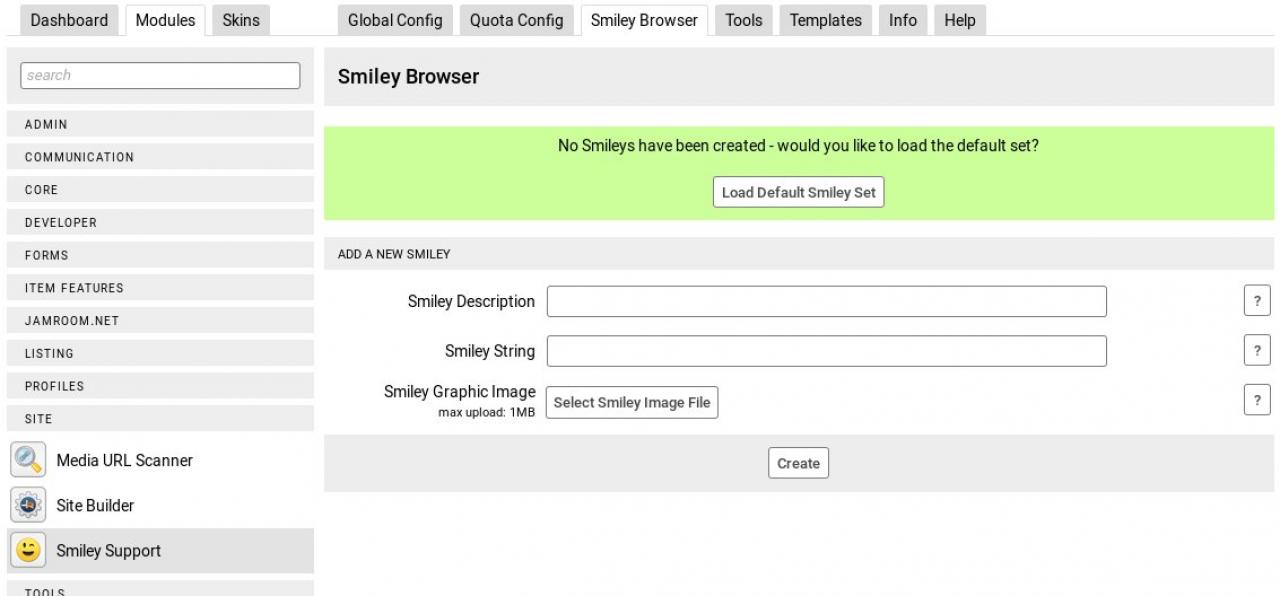The width and height of the screenshot is (1280, 596).
Task: Go to the Dashboard tab
Action: tap(69, 20)
